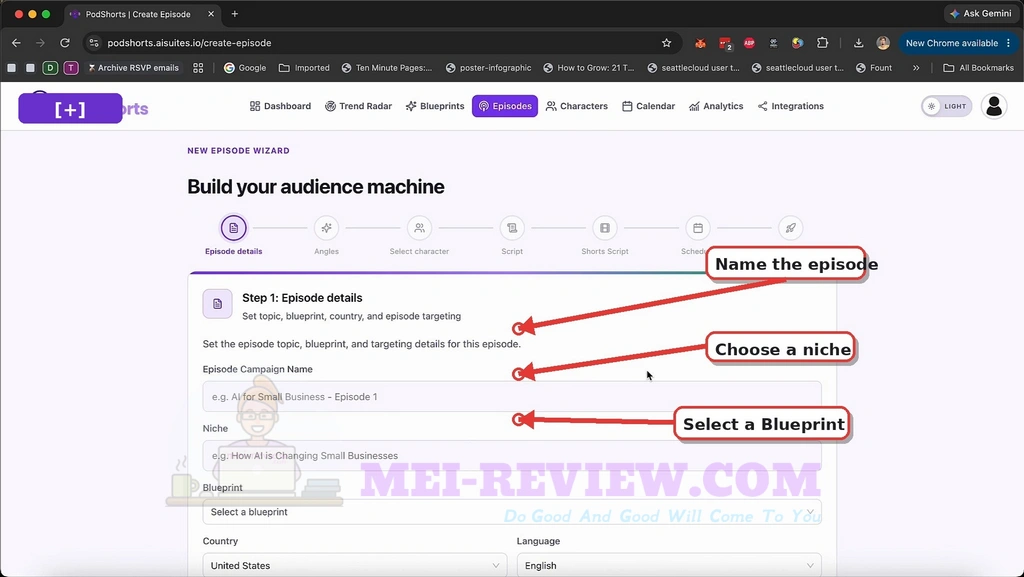Open the Select a blueprint dropdown
This screenshot has width=1024, height=577.
[x=512, y=512]
